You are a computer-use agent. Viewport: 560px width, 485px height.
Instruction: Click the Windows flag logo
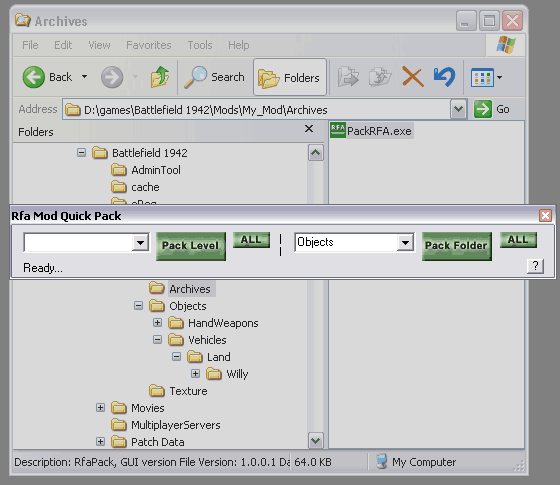pyautogui.click(x=506, y=45)
